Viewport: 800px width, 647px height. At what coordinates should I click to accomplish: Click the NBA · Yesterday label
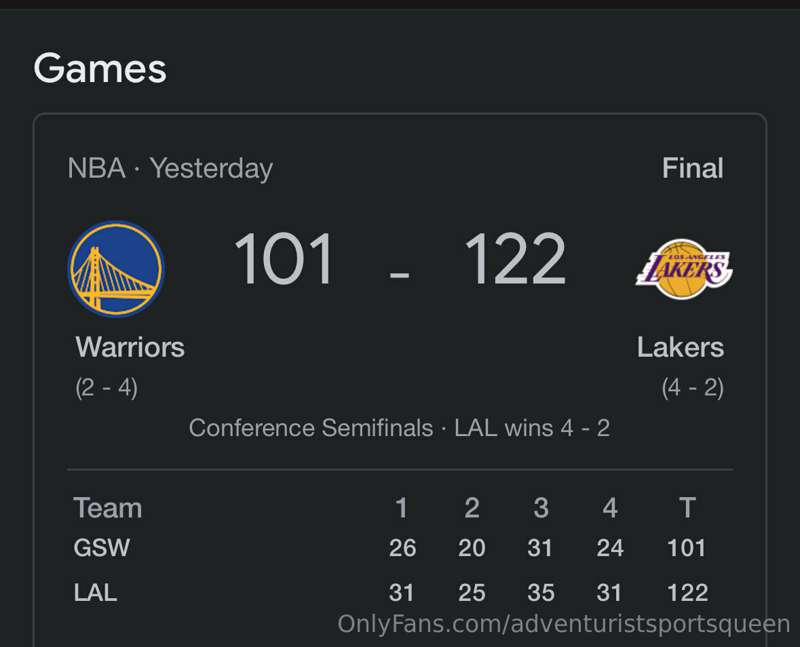[170, 168]
